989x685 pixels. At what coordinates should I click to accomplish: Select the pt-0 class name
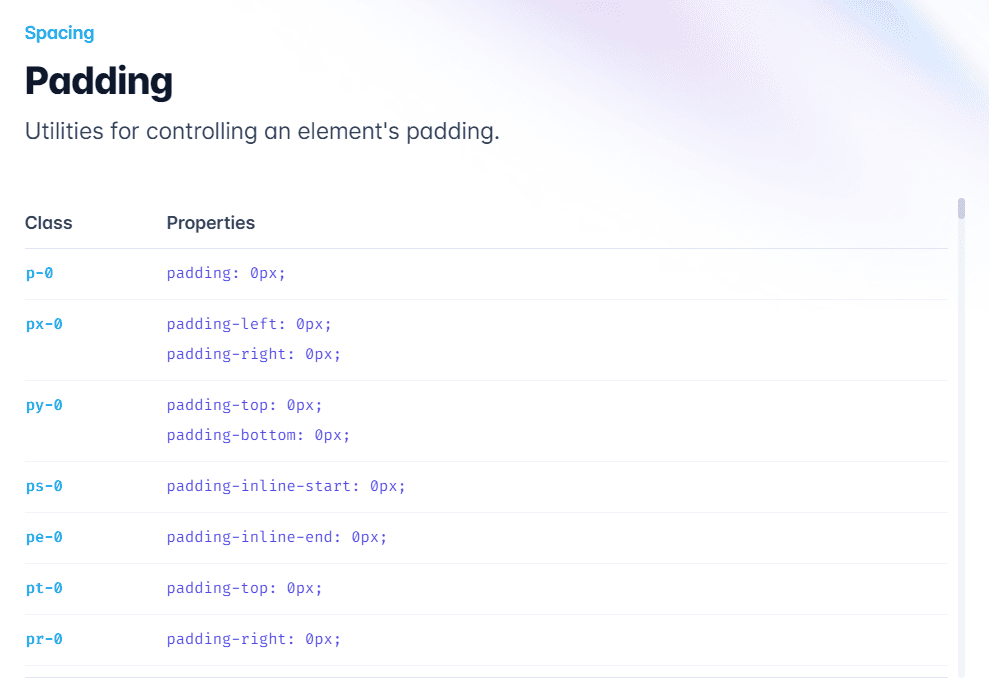tap(44, 588)
